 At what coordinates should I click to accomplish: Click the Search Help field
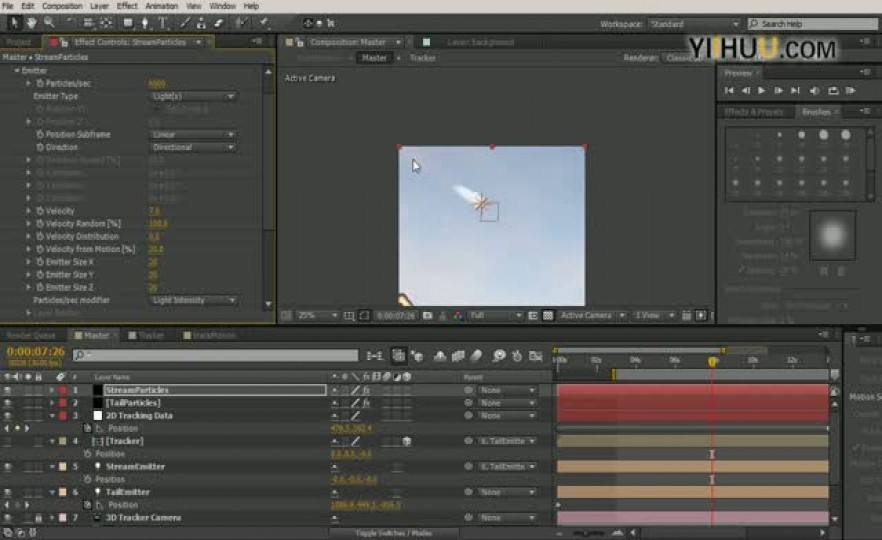(812, 24)
